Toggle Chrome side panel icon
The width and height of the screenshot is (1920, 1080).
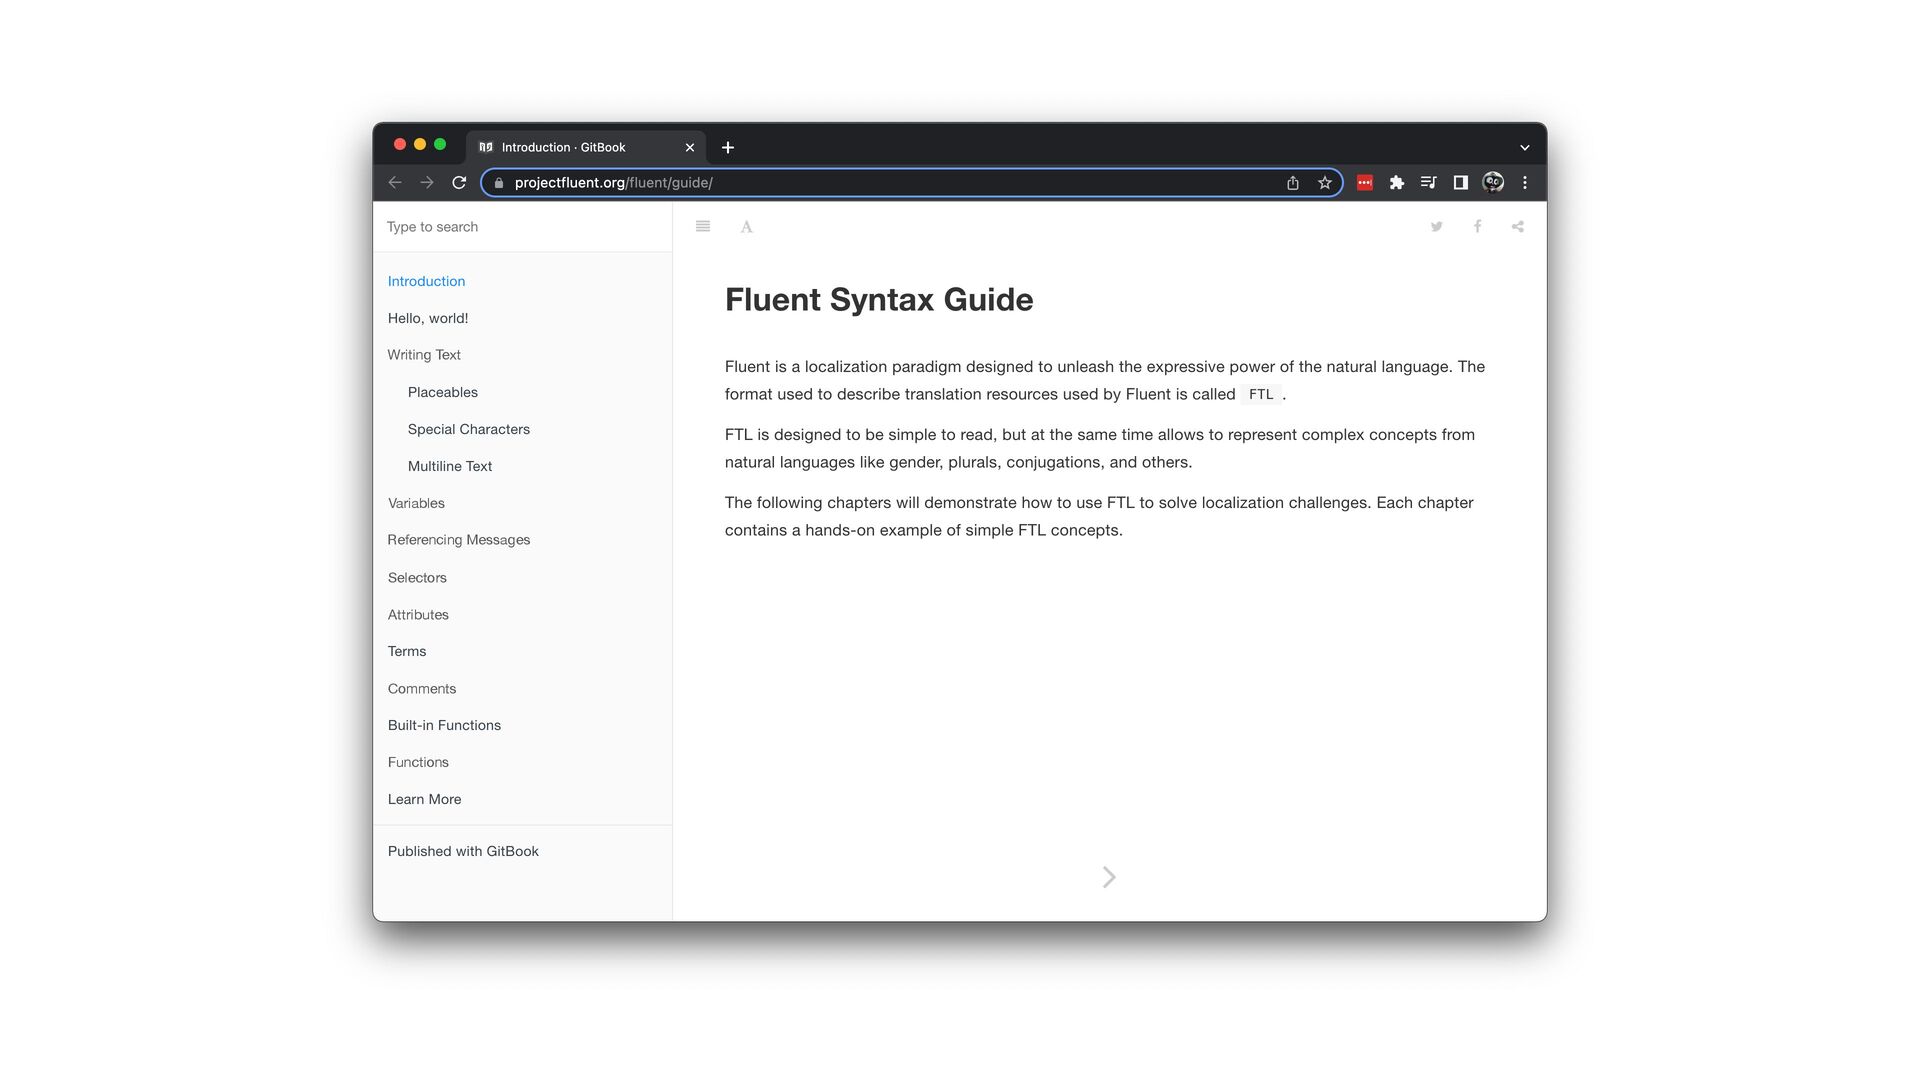click(x=1460, y=183)
